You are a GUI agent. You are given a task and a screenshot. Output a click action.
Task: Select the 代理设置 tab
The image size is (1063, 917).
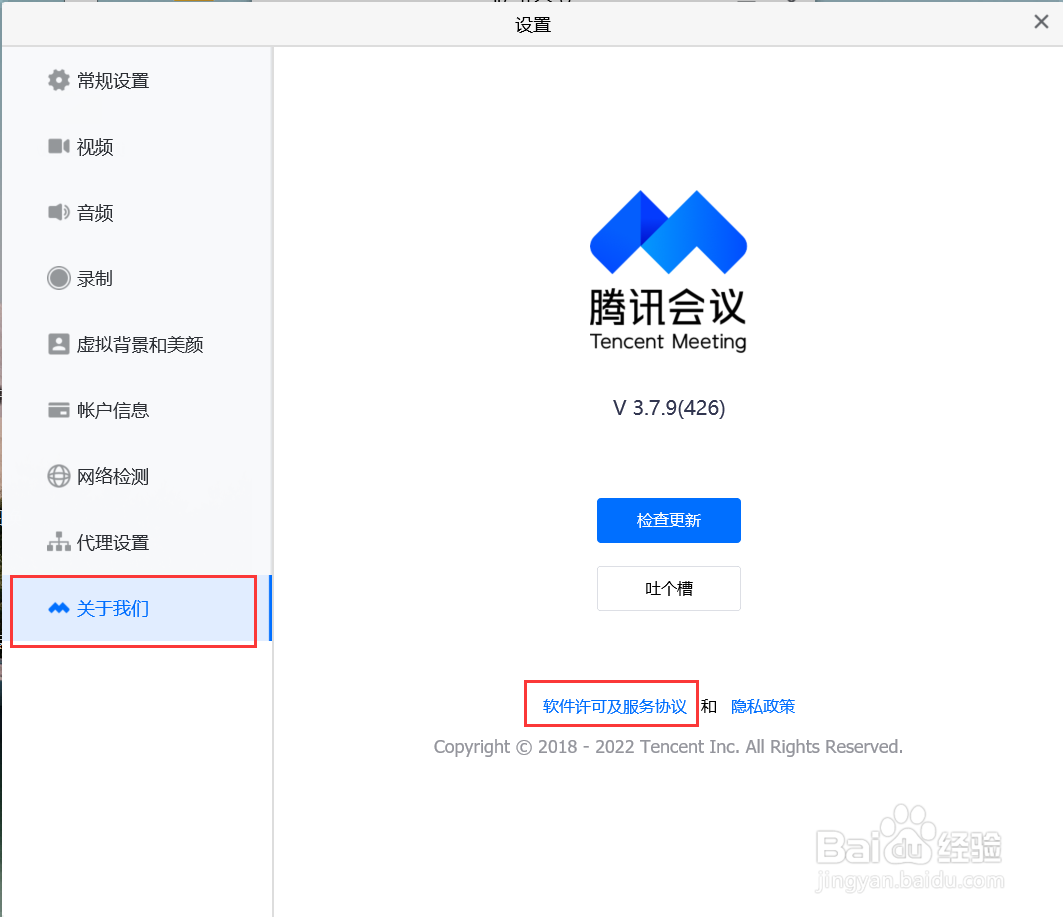(x=137, y=542)
